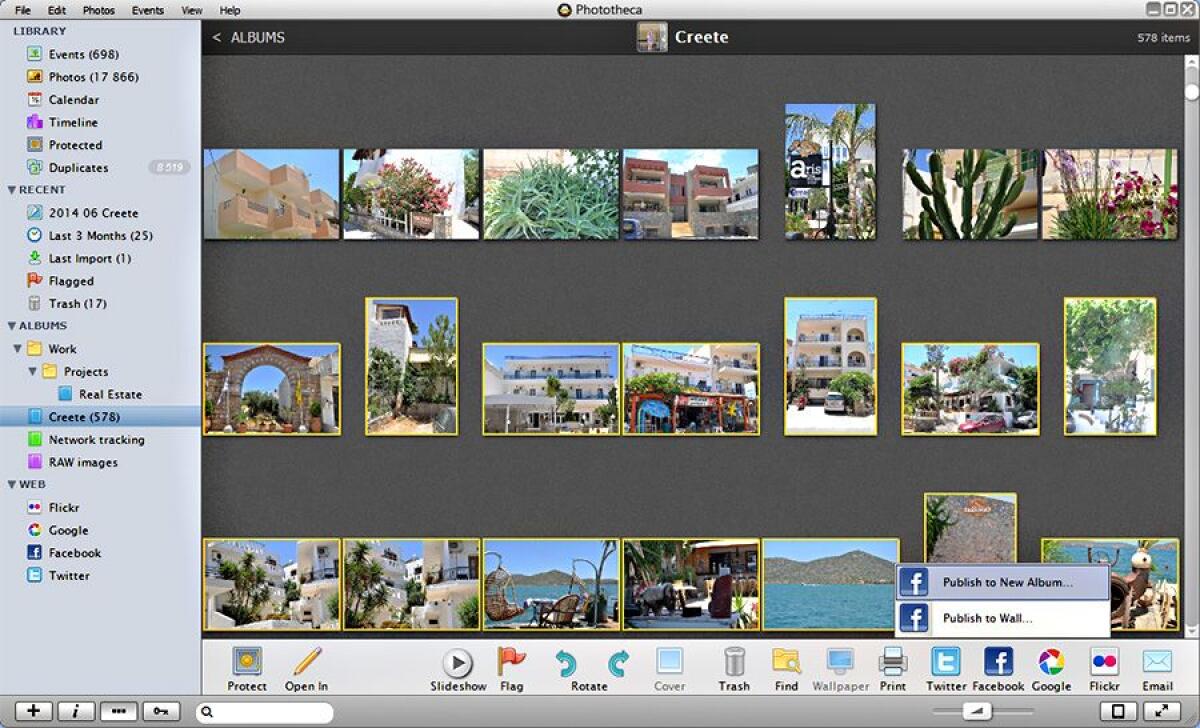The width and height of the screenshot is (1200, 728).
Task: Collapse the Work folder in Albums
Action: [18, 348]
